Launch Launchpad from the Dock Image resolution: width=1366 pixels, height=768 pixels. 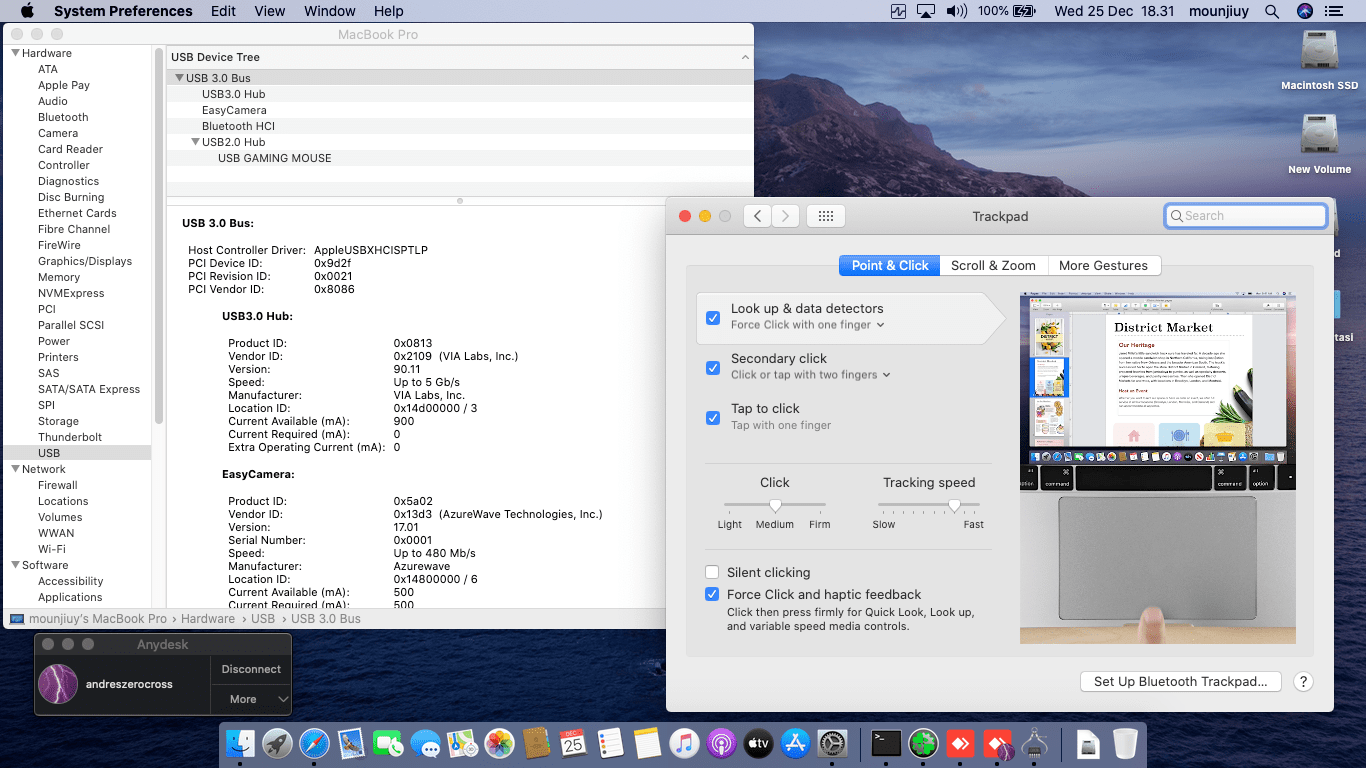coord(278,743)
